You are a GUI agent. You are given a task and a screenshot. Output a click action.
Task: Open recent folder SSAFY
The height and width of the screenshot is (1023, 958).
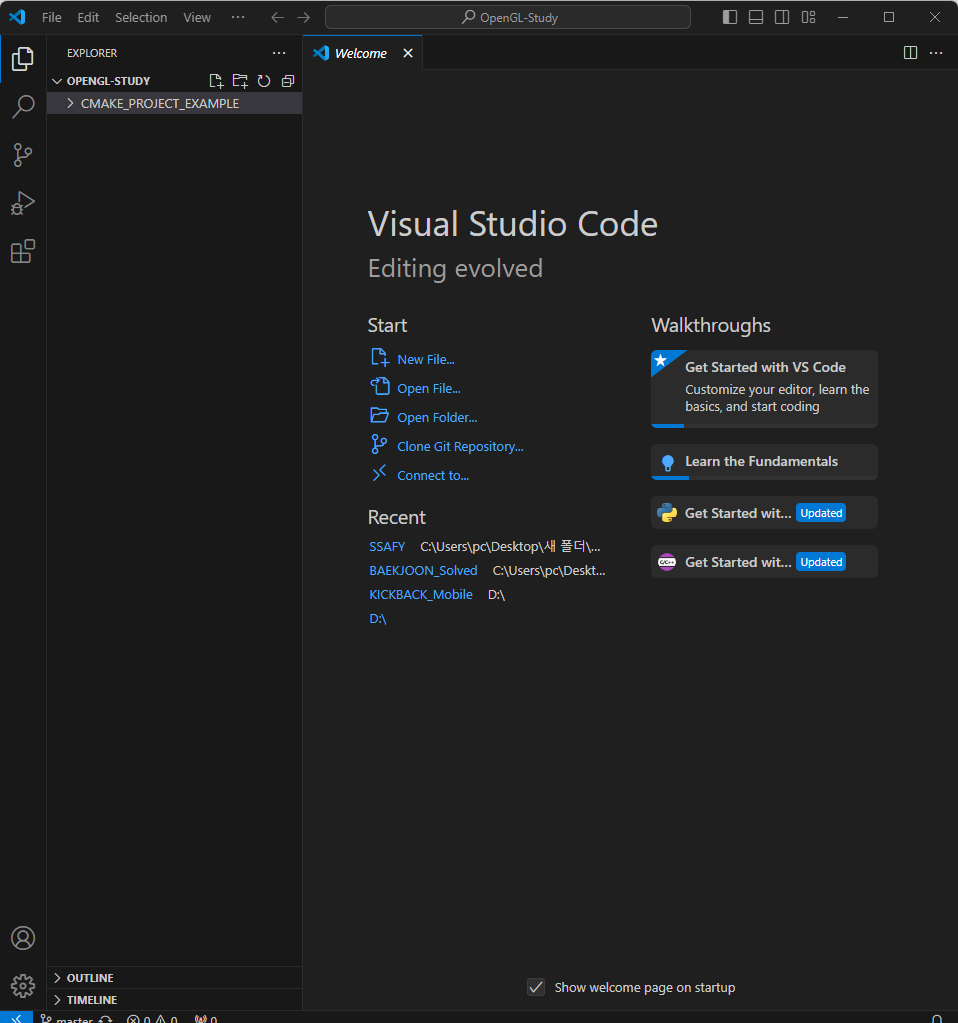click(387, 547)
